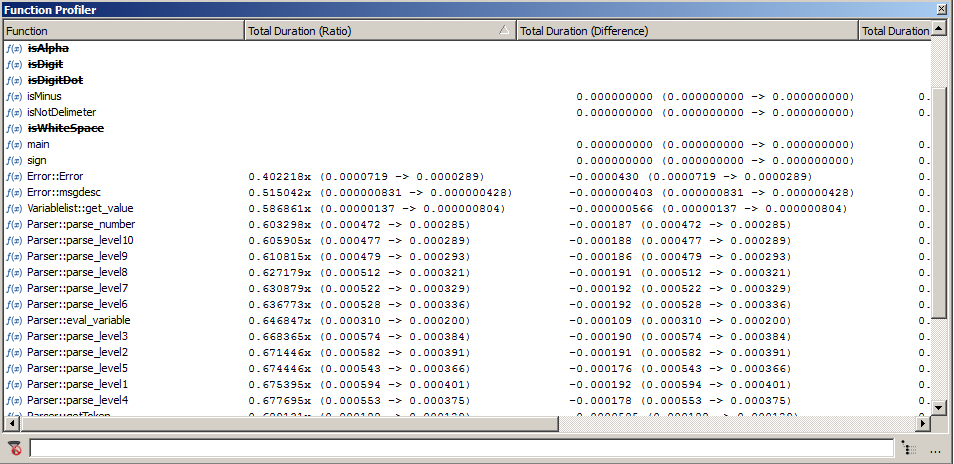The width and height of the screenshot is (954, 464).
Task: Click the filter icon beside the search box
Action: pos(14,449)
